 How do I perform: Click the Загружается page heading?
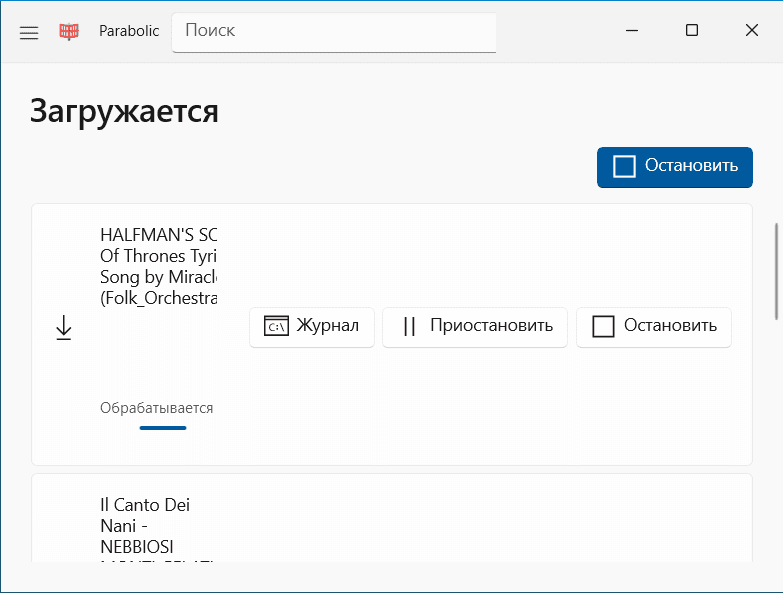tap(124, 112)
